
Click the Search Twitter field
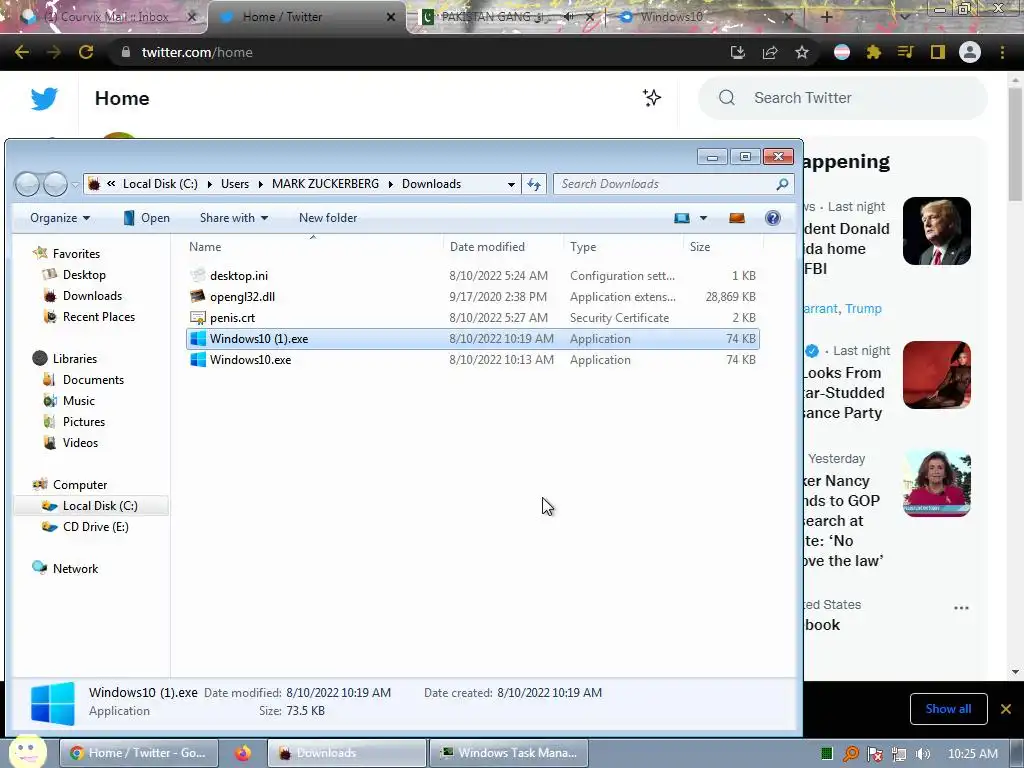coord(843,98)
